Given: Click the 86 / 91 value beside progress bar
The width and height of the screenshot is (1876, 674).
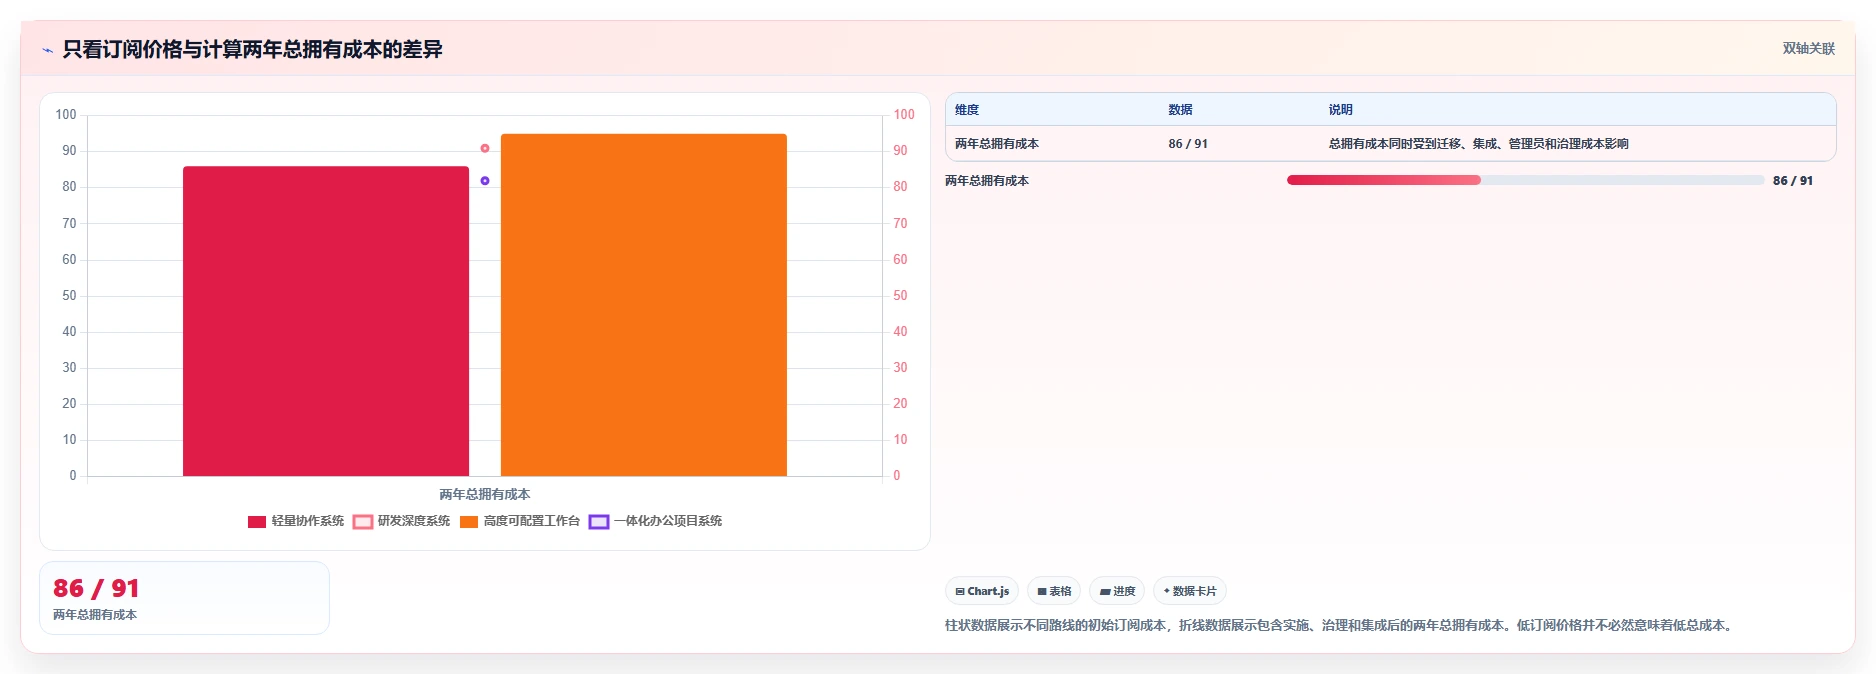Looking at the screenshot, I should tap(1793, 181).
